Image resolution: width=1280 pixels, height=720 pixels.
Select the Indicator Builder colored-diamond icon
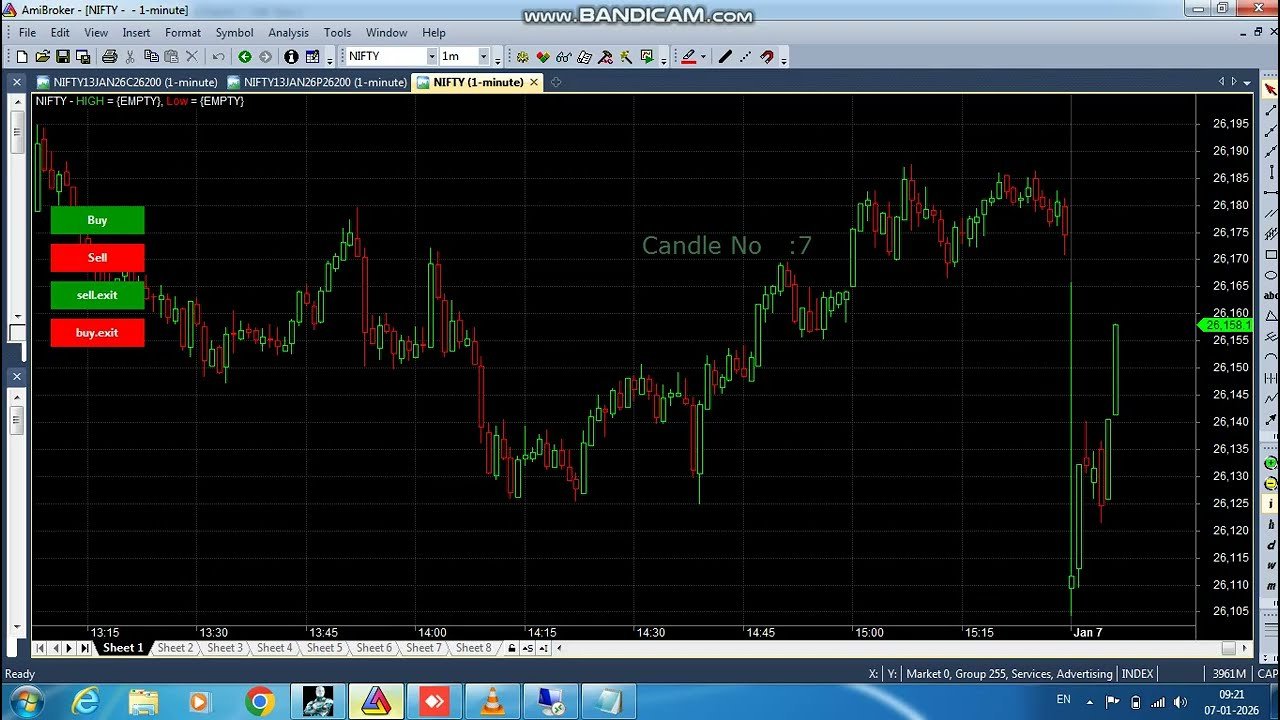tap(543, 56)
